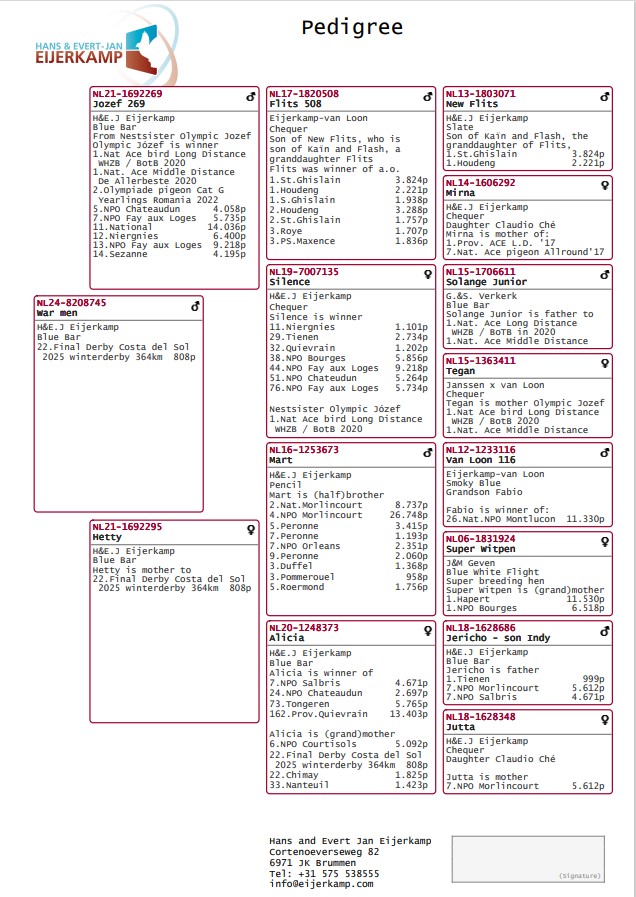Click ring number NL17-1820508 of Flits 508

(304, 93)
